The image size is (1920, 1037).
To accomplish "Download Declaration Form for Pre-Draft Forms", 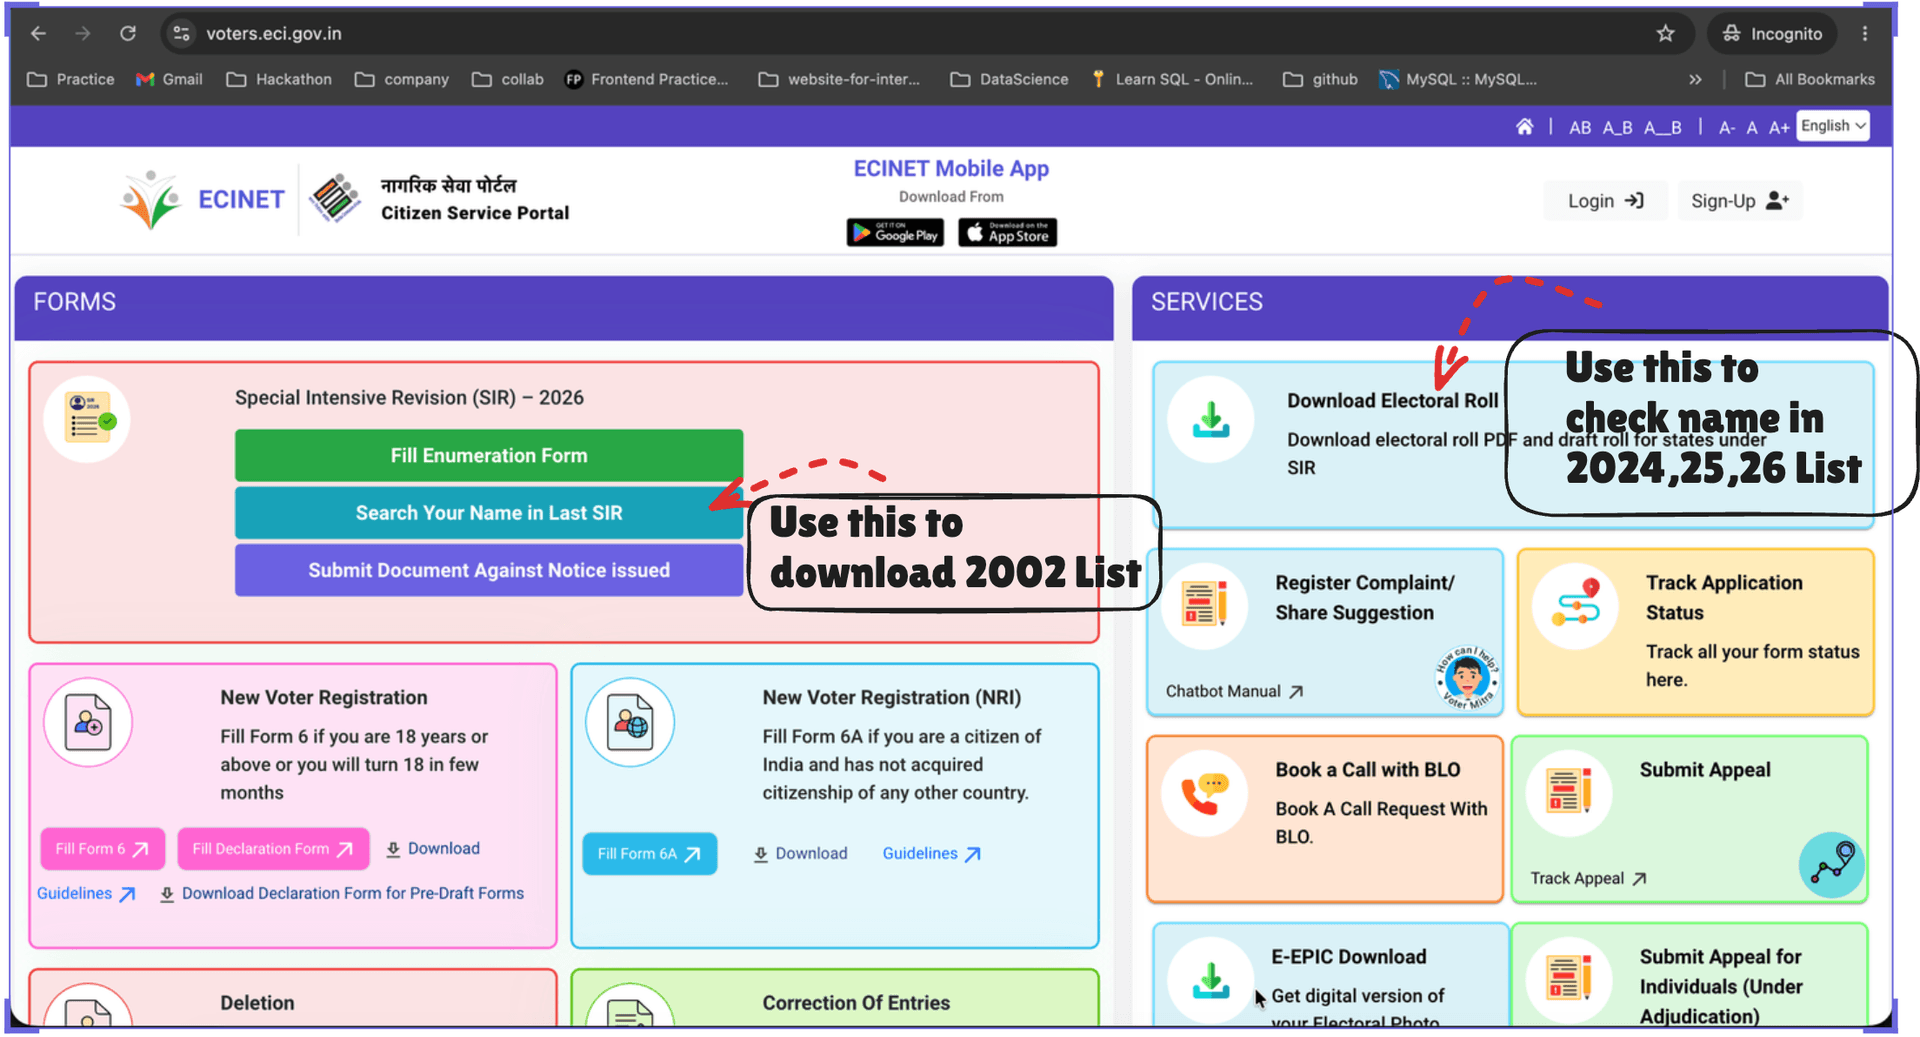I will (342, 894).
